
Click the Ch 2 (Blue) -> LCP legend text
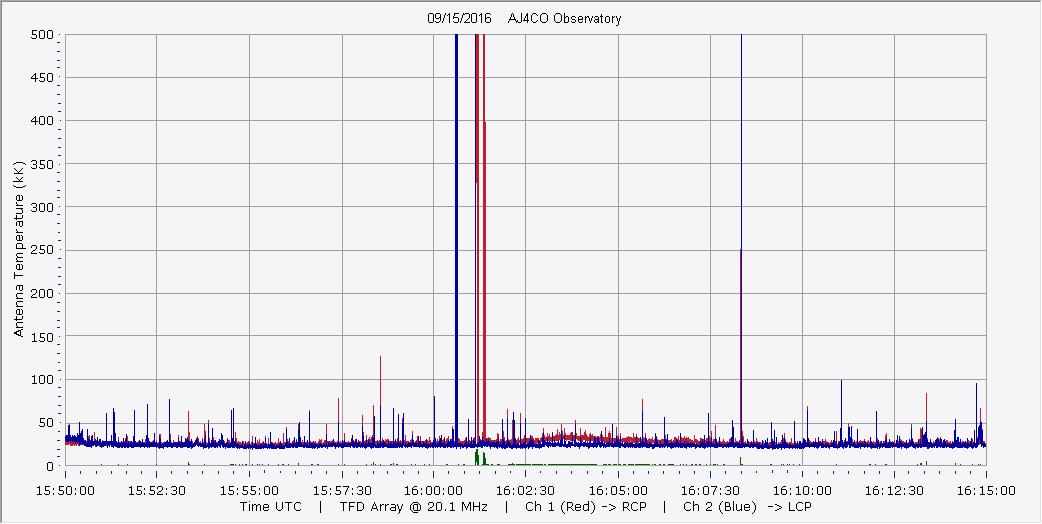748,507
